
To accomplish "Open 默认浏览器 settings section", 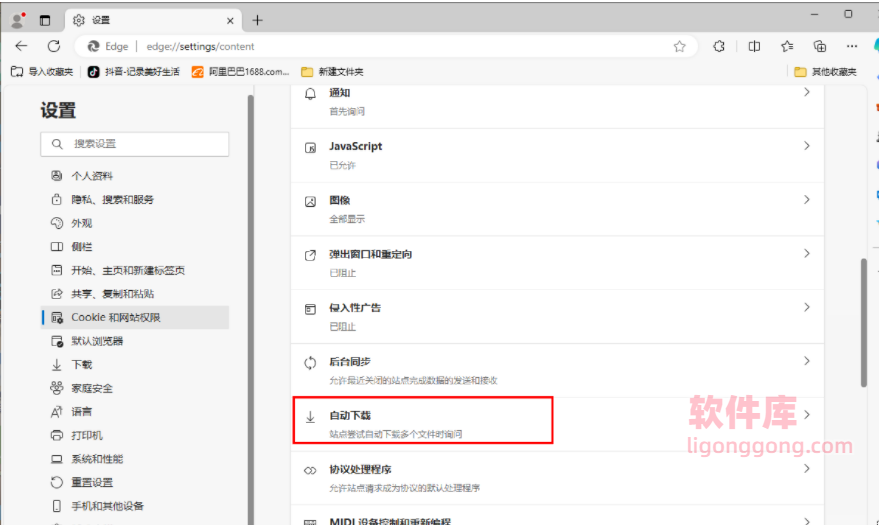I will (135, 341).
